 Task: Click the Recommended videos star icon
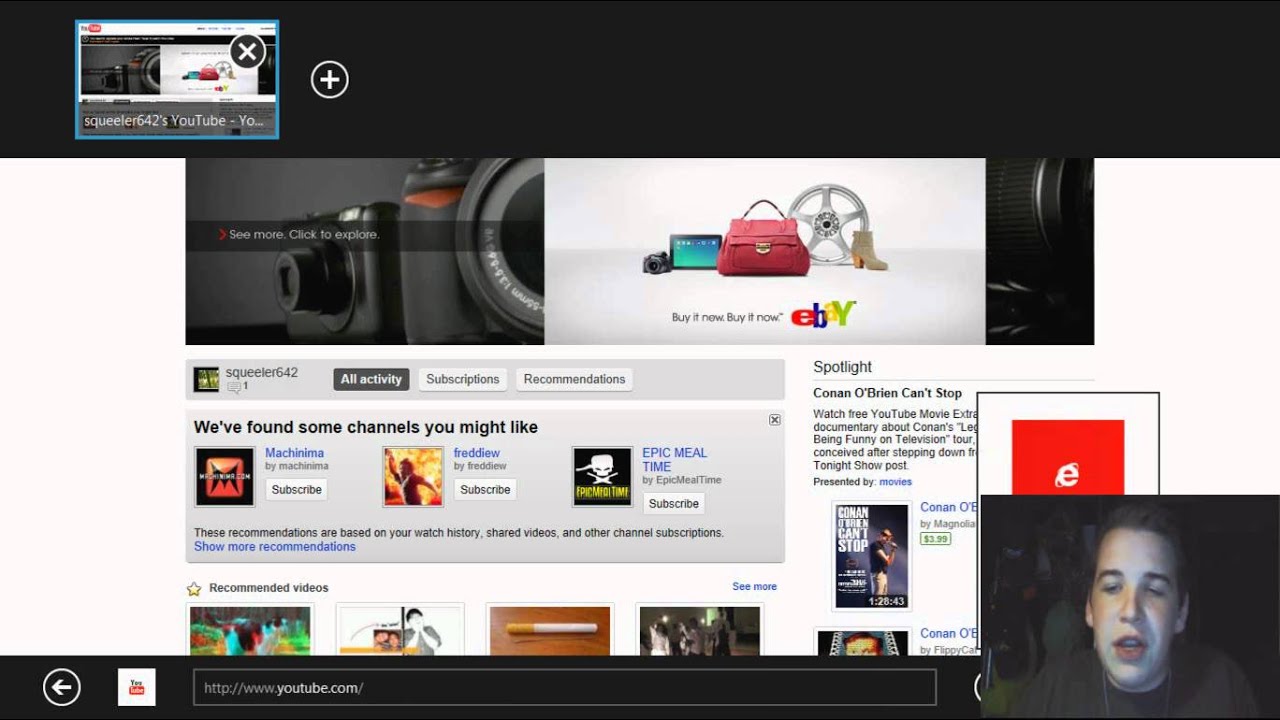(194, 589)
